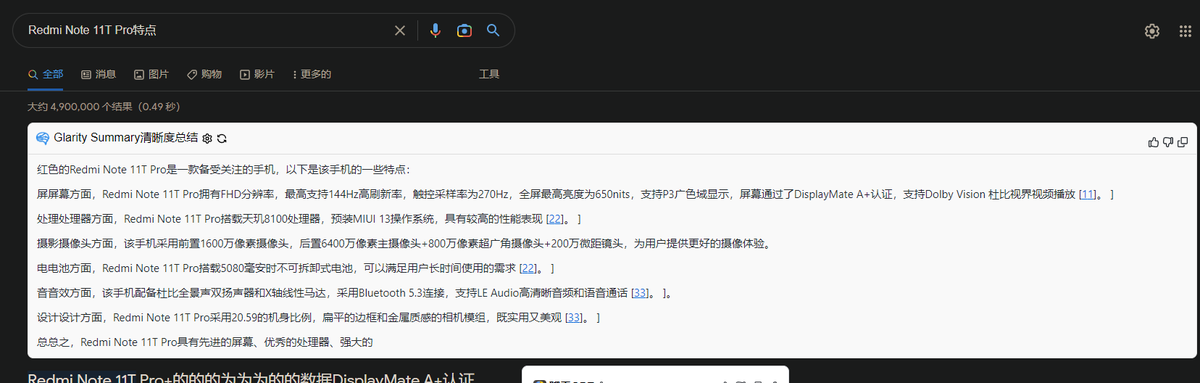Click the Glarity Summary清晰度总结 heading
The width and height of the screenshot is (1200, 383).
[x=125, y=138]
